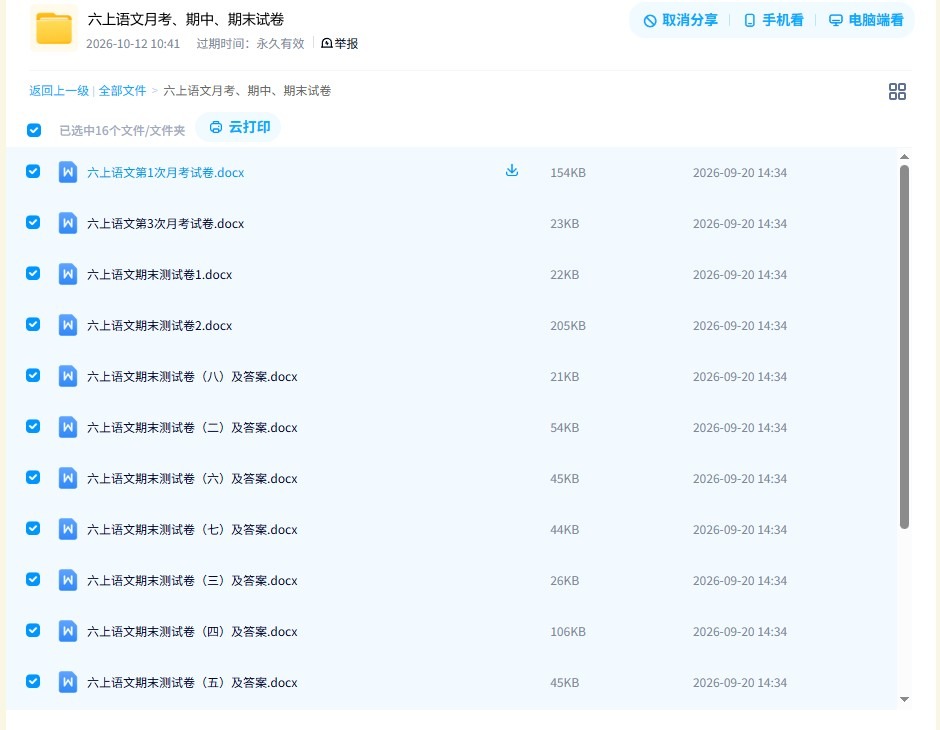Go back via 返回上一级 link

[59, 91]
